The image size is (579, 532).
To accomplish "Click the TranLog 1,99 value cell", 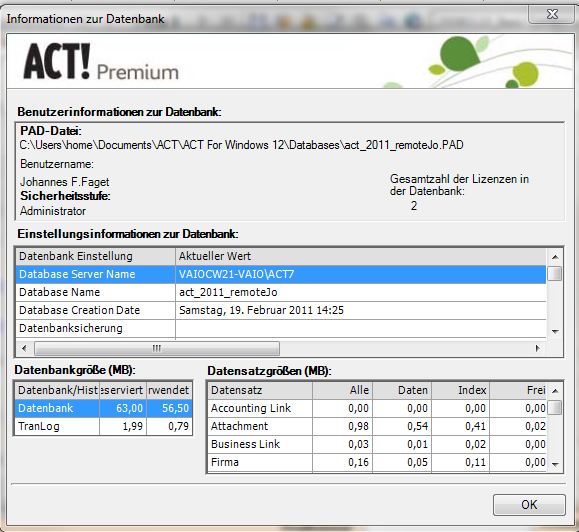I will 123,426.
